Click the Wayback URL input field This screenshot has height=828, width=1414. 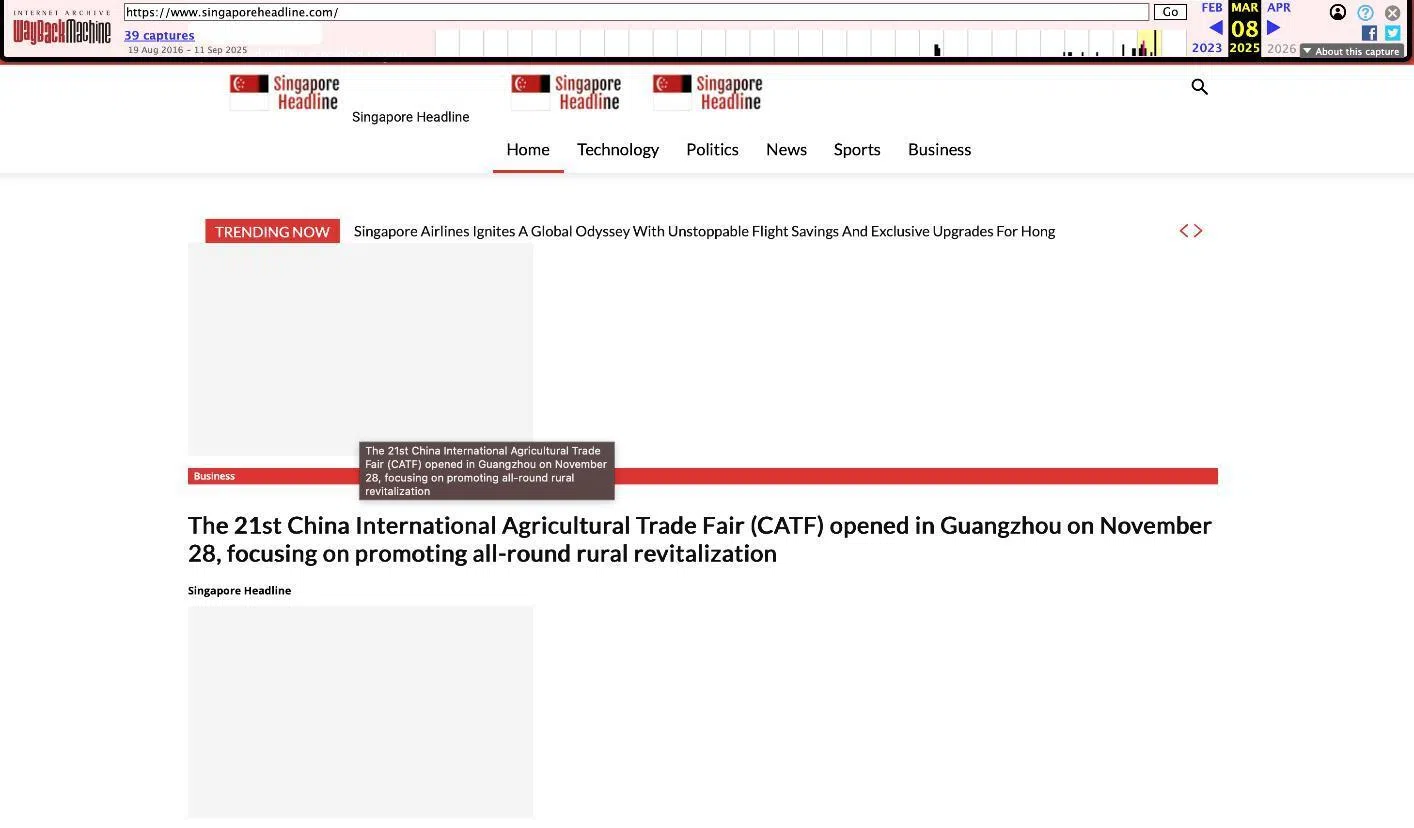point(636,12)
